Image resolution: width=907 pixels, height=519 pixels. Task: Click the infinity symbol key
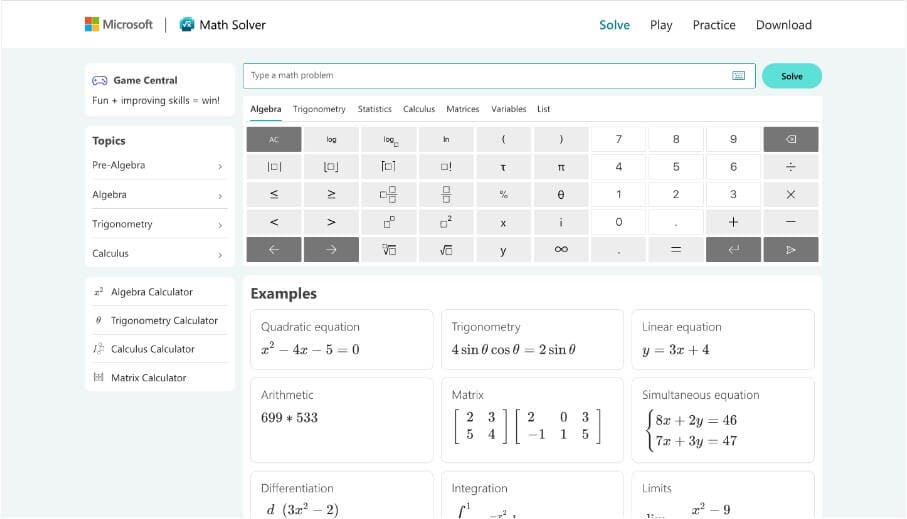pyautogui.click(x=561, y=250)
